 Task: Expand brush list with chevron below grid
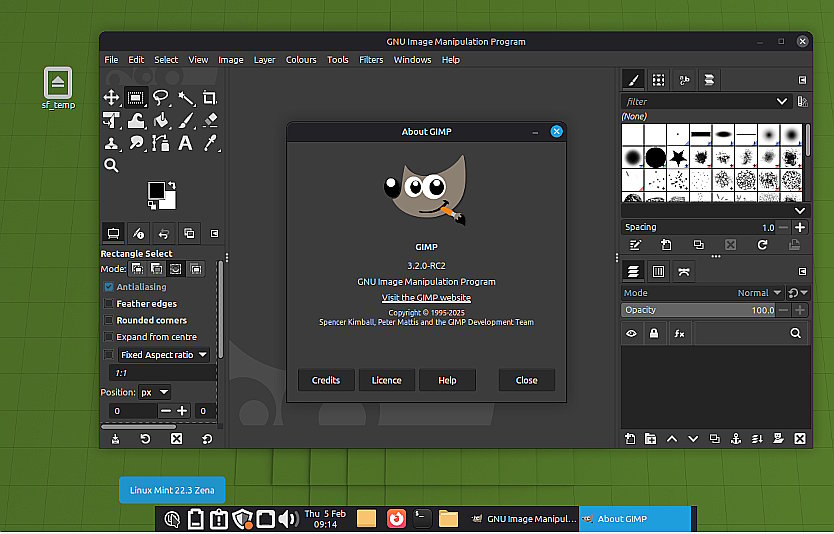[799, 211]
